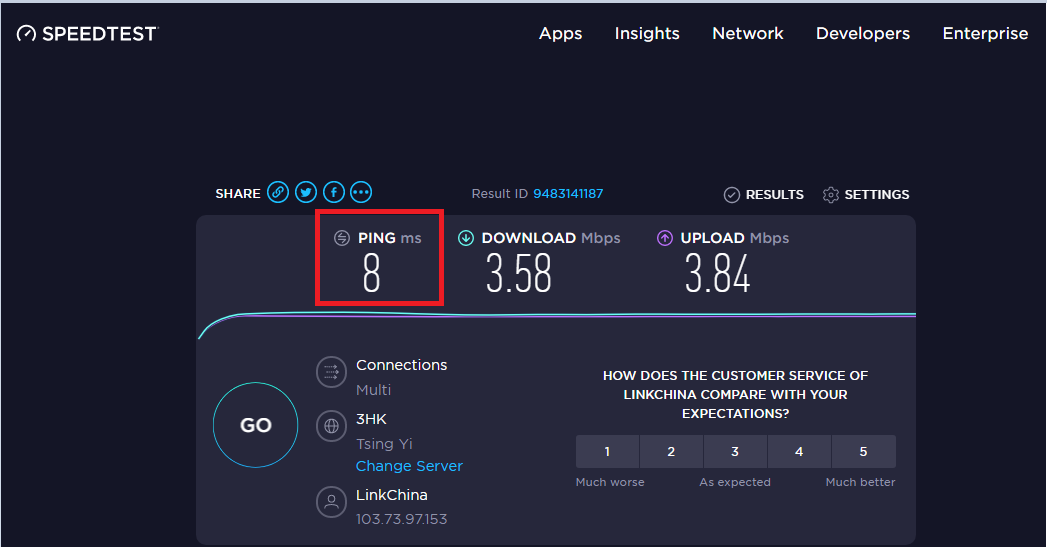Open the Developers menu
Viewport: 1047px width, 547px height.
(x=863, y=33)
